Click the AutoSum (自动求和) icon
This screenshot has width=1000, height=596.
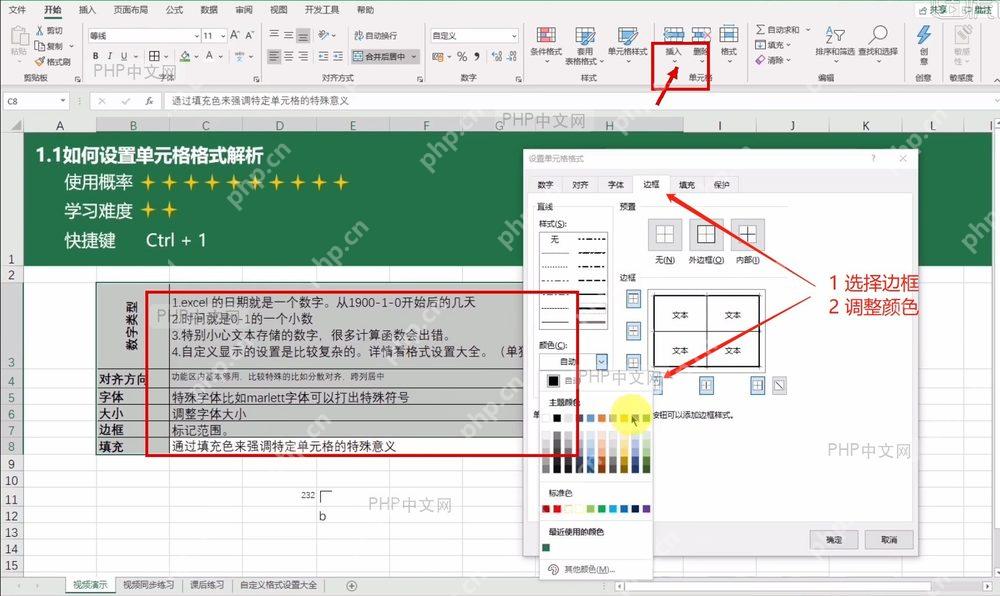[x=760, y=30]
